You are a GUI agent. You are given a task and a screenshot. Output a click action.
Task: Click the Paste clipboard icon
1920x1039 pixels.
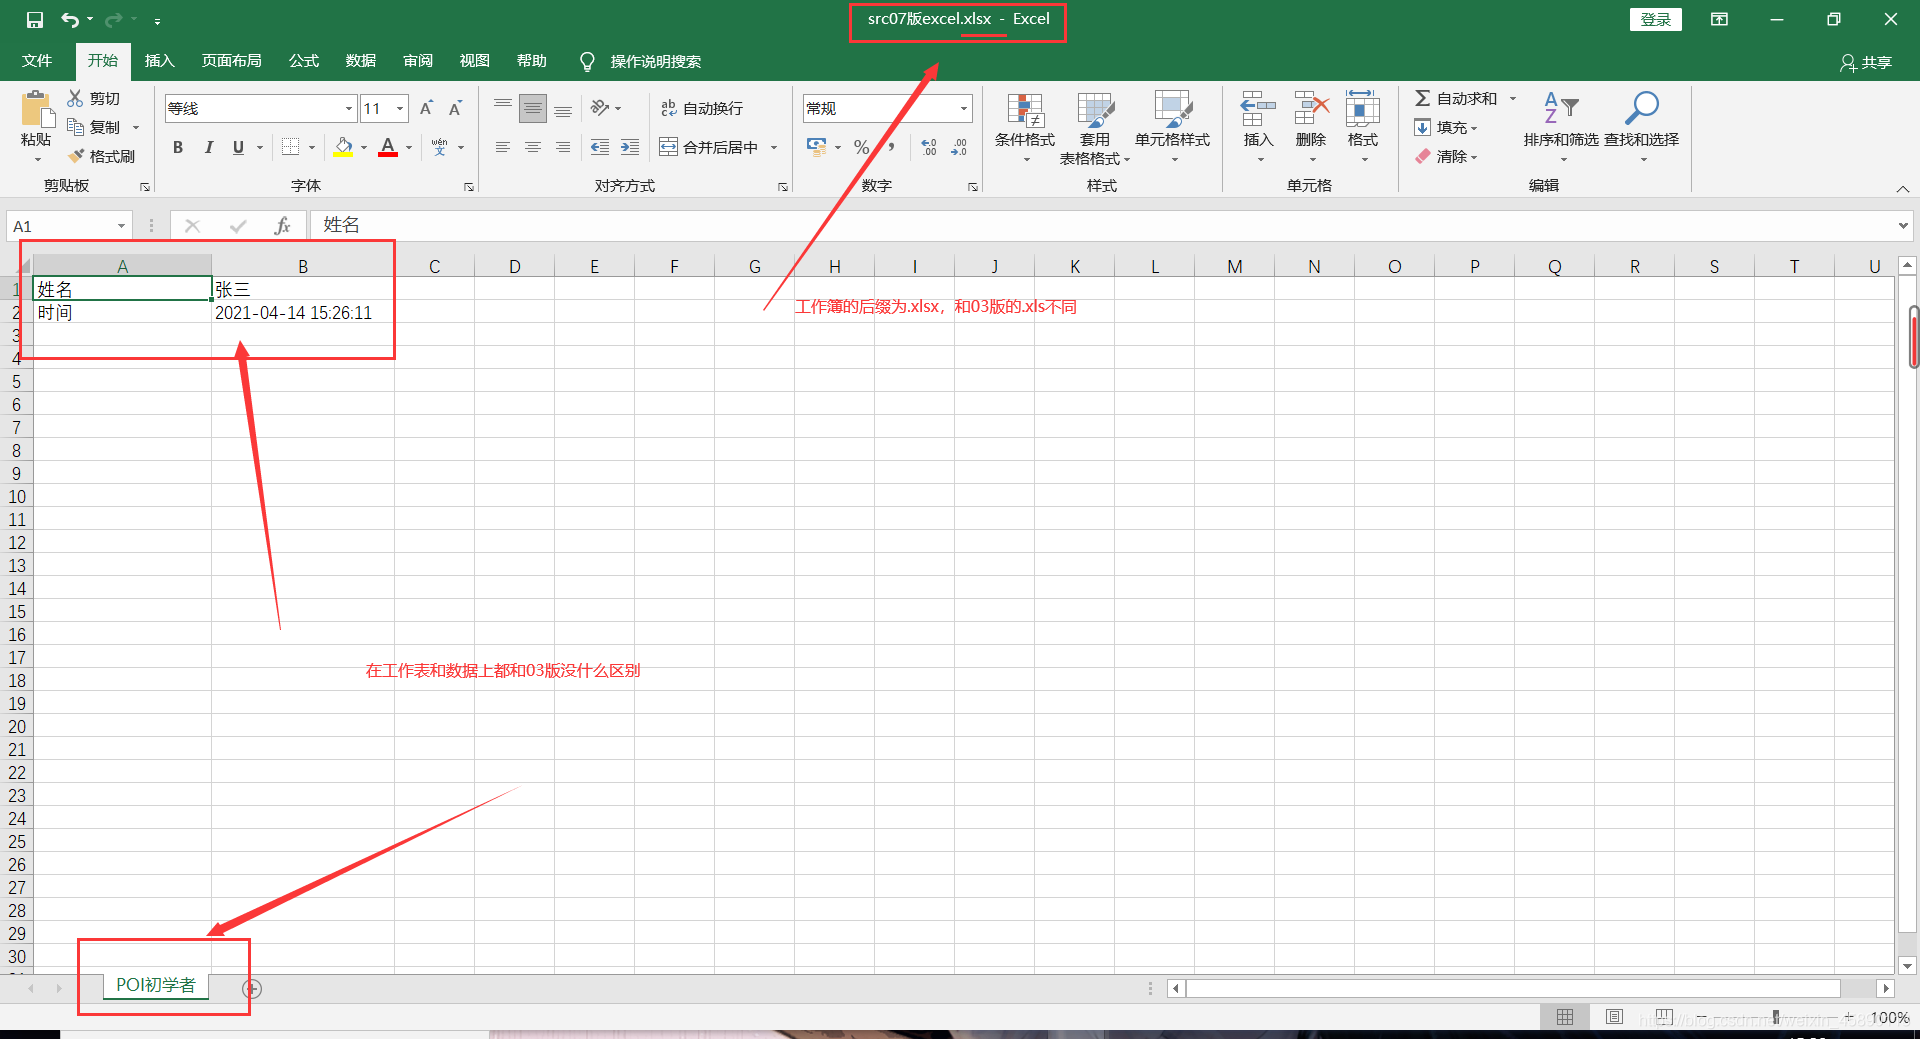click(36, 109)
